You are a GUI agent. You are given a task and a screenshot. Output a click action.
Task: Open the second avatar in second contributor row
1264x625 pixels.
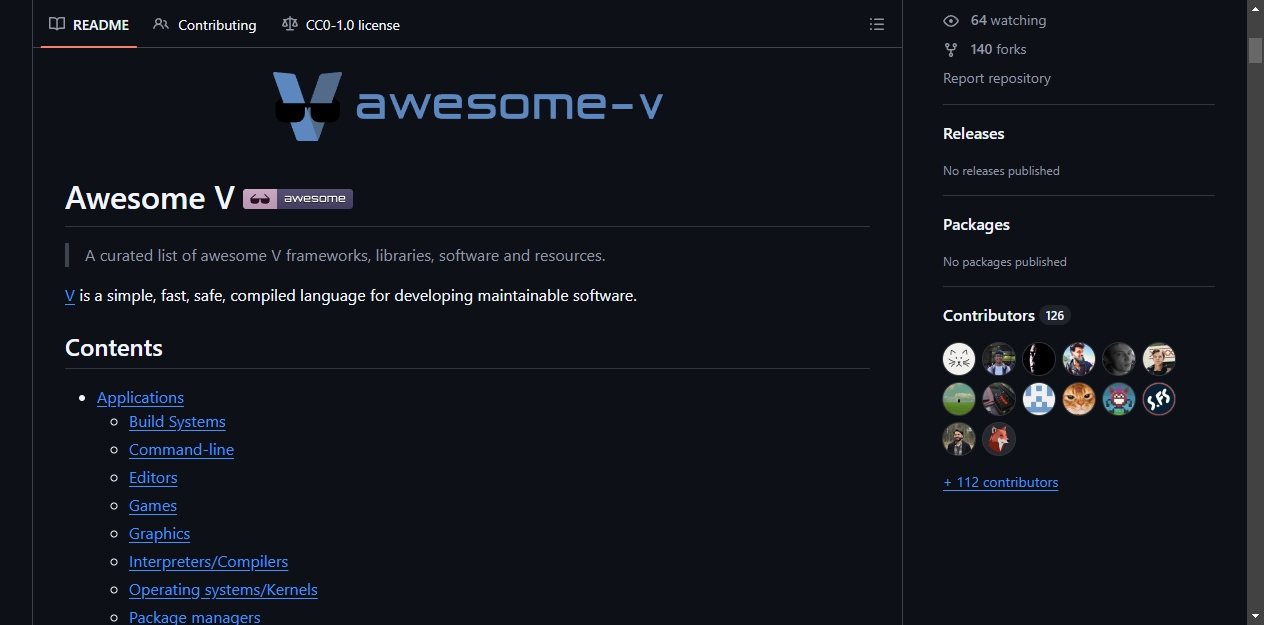(999, 399)
